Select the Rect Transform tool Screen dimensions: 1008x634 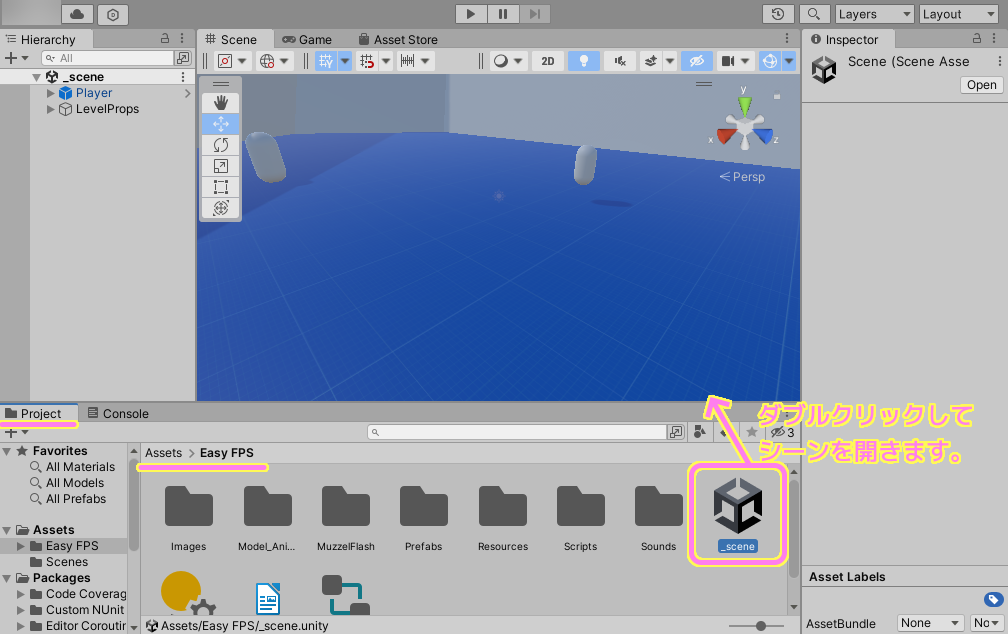click(x=220, y=187)
